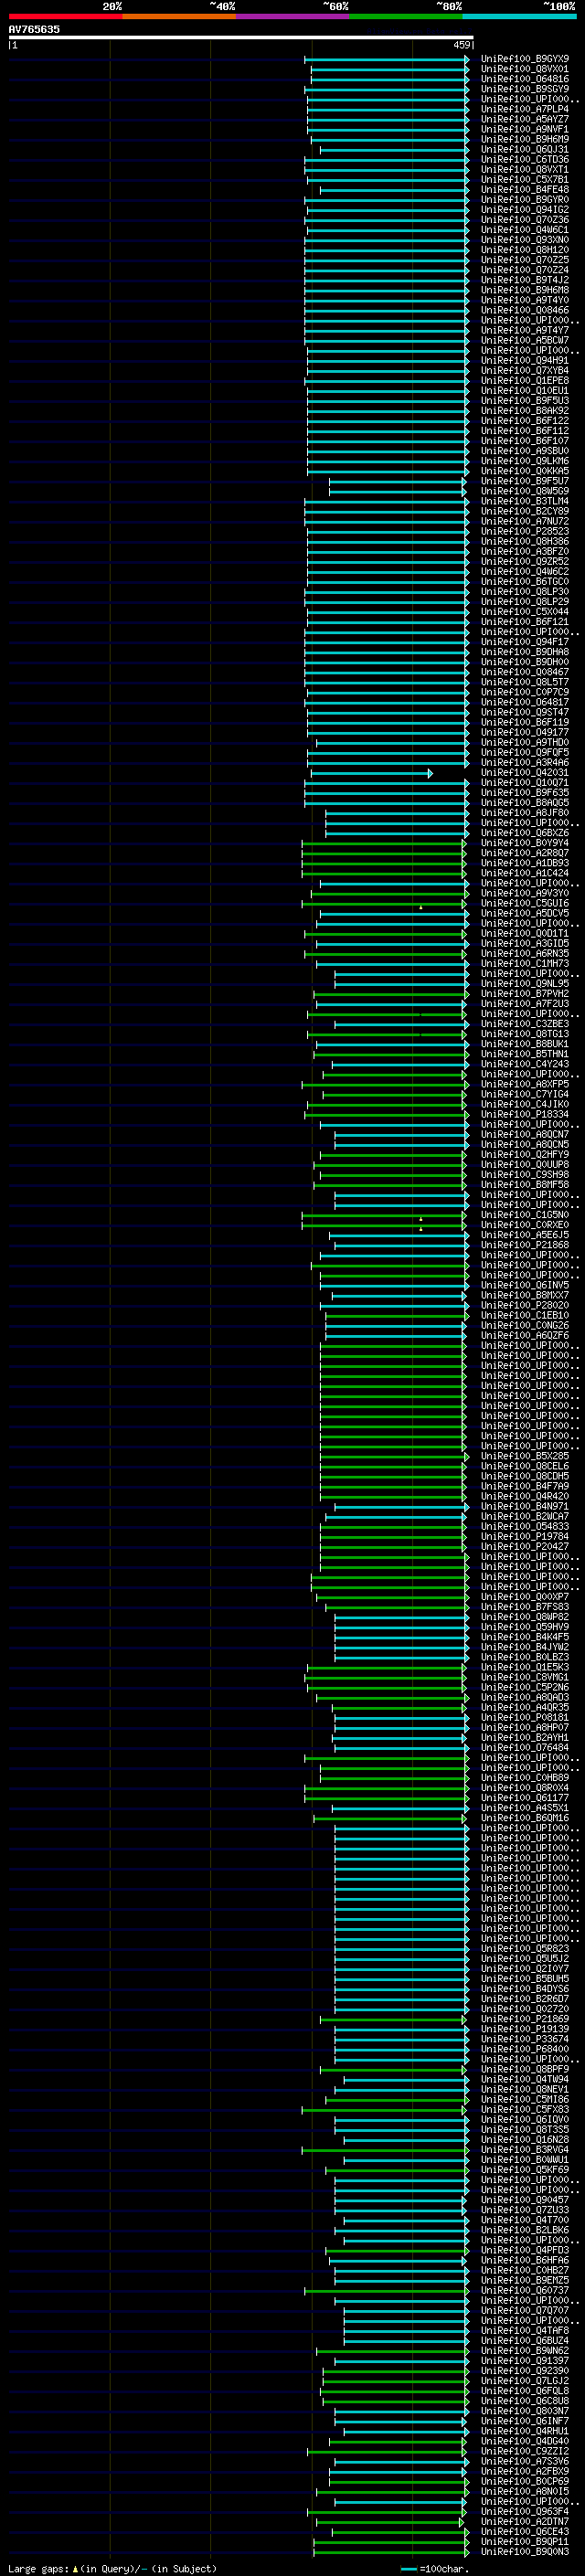This screenshot has height=2576, width=585.
Task: Select the UniRef100_Q9LKM6 label
Action: pos(524,461)
